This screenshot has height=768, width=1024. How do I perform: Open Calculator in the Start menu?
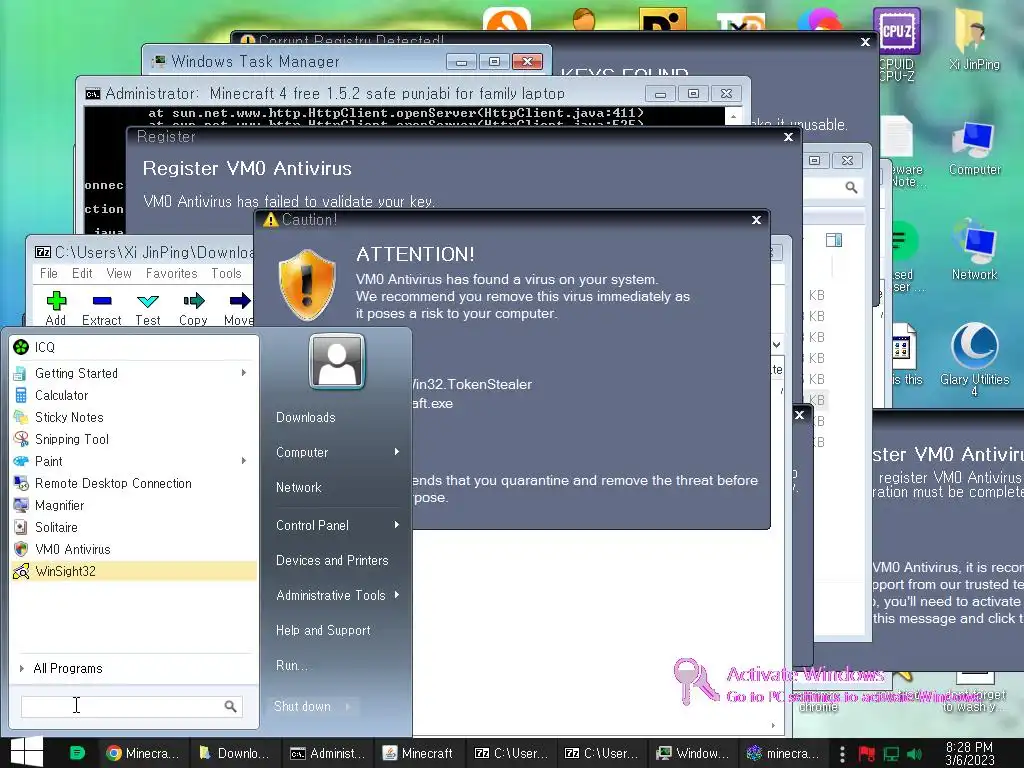coord(134,395)
